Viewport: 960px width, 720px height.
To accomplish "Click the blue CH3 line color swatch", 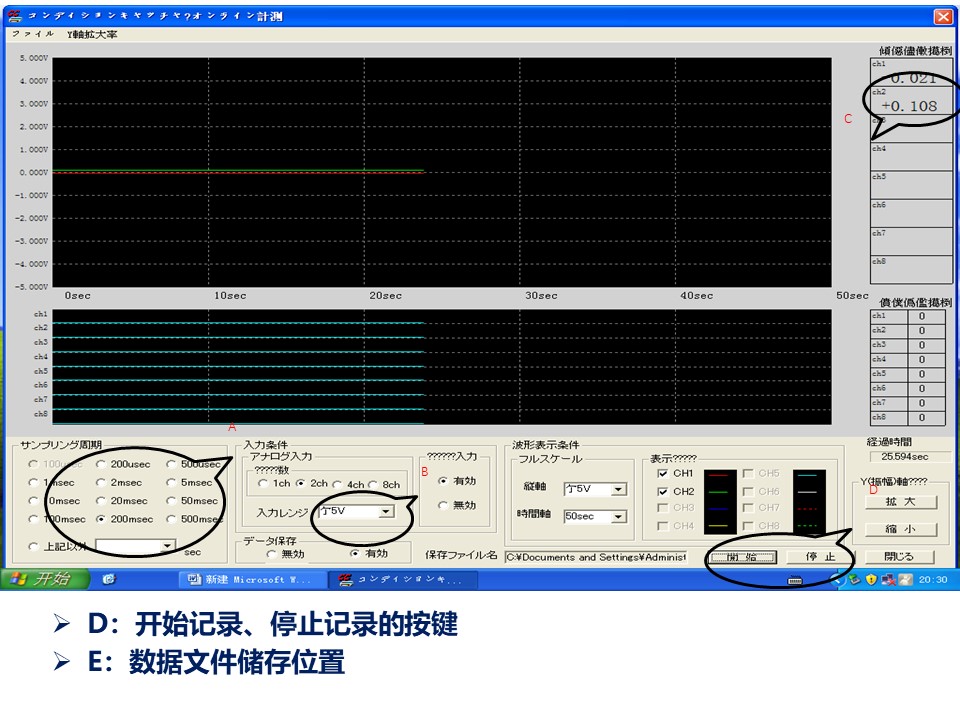I will (x=719, y=509).
